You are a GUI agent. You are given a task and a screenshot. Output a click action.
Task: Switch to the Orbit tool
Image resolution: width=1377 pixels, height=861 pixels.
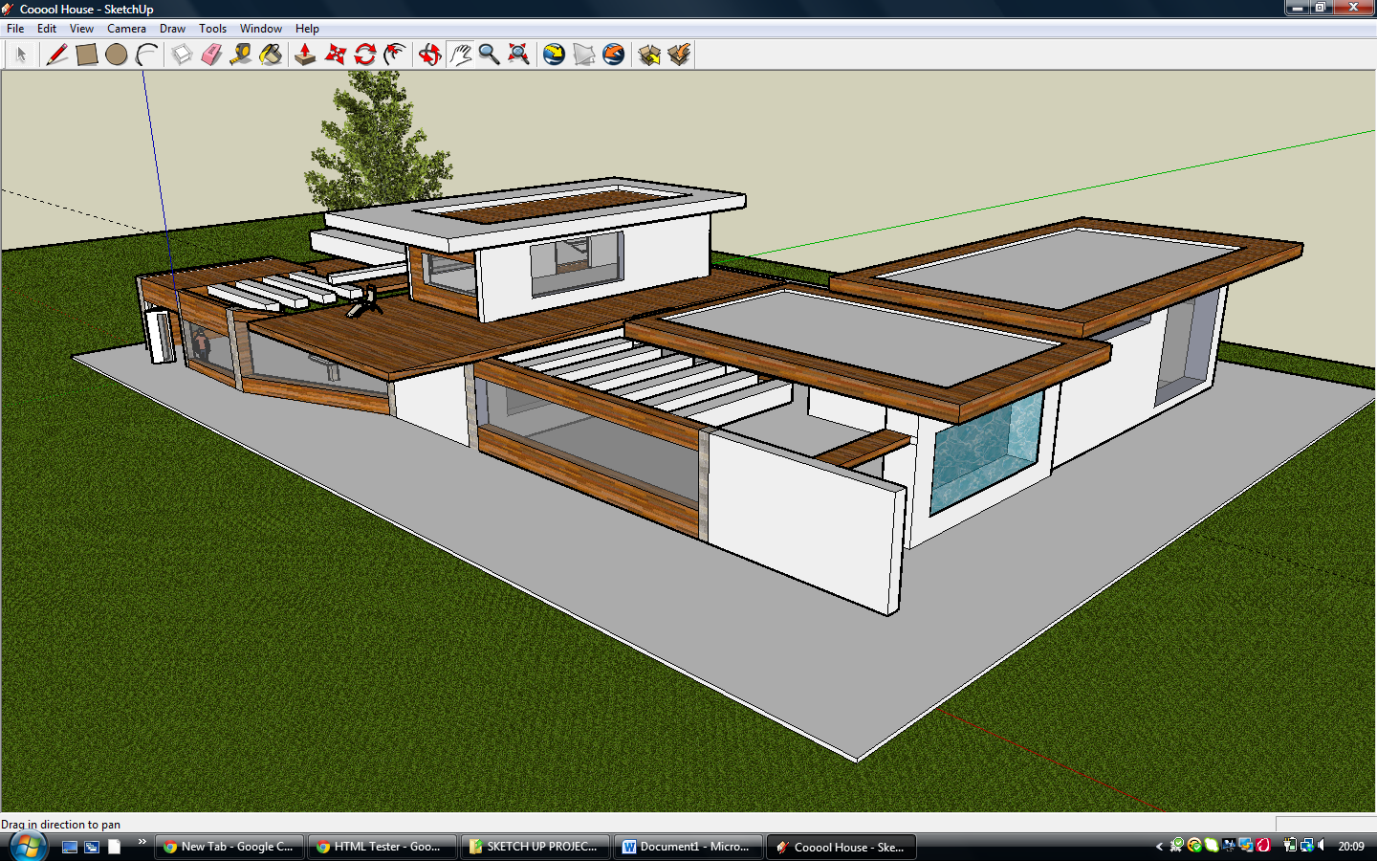coord(430,55)
